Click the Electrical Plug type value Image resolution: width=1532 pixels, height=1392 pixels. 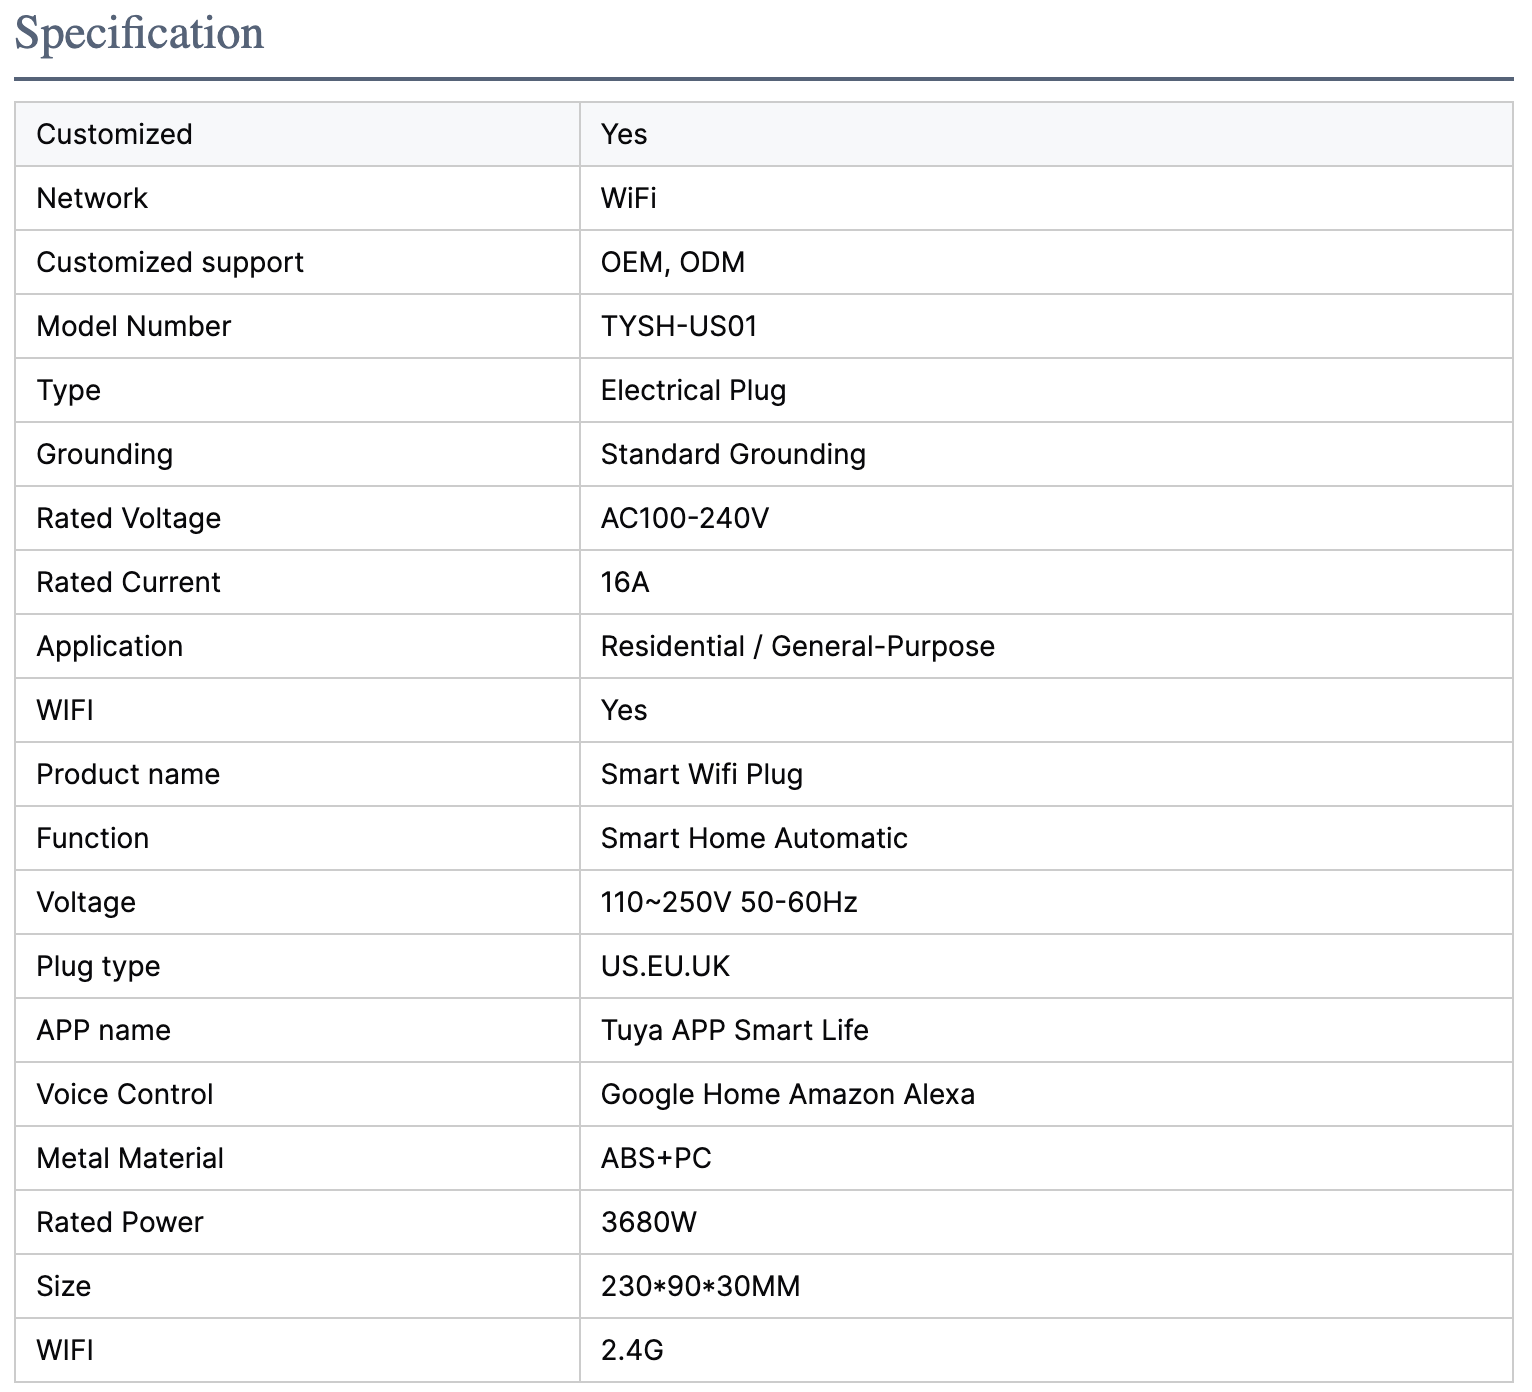pos(693,390)
